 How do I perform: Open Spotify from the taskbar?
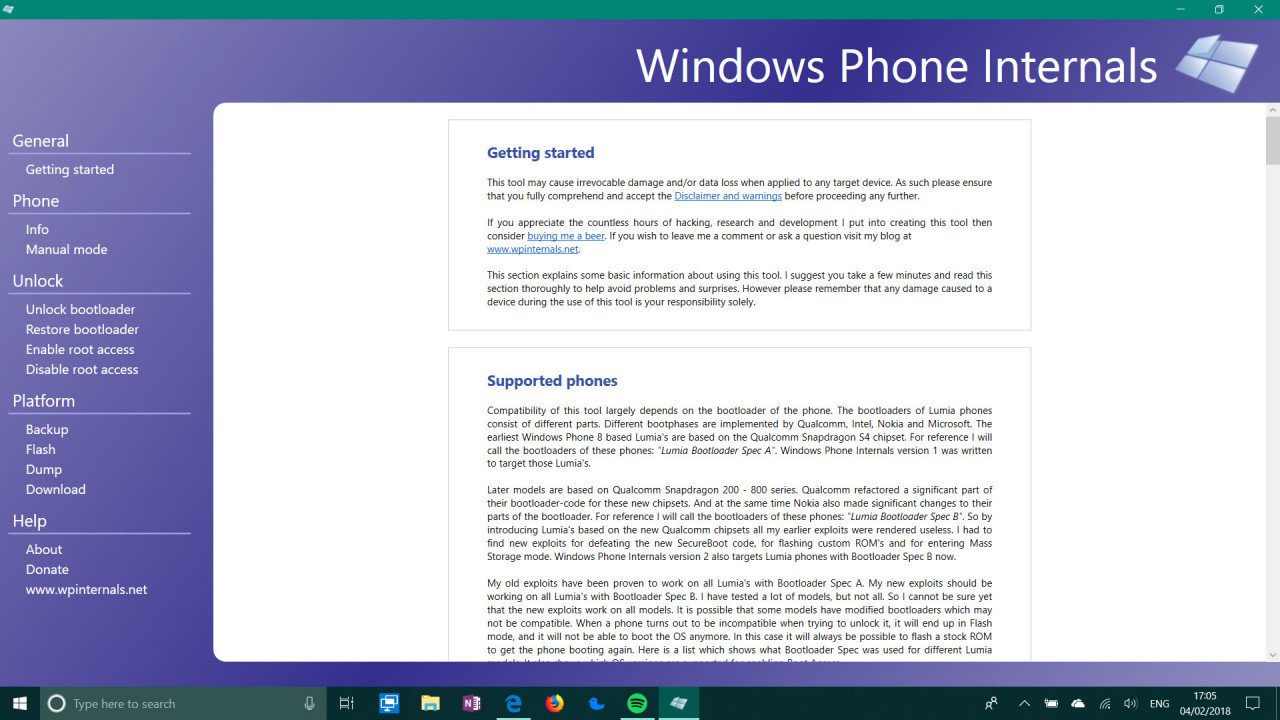(x=637, y=703)
